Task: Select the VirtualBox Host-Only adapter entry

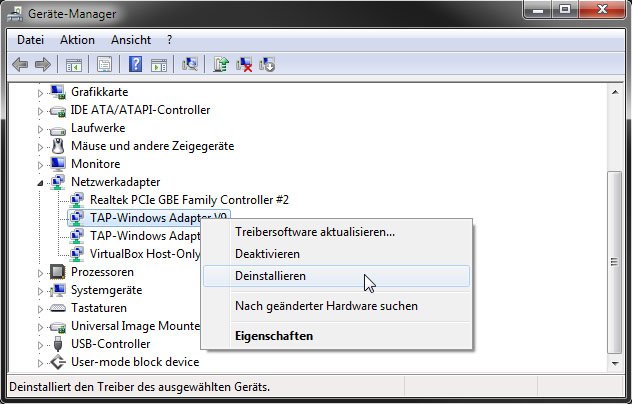Action: click(145, 254)
